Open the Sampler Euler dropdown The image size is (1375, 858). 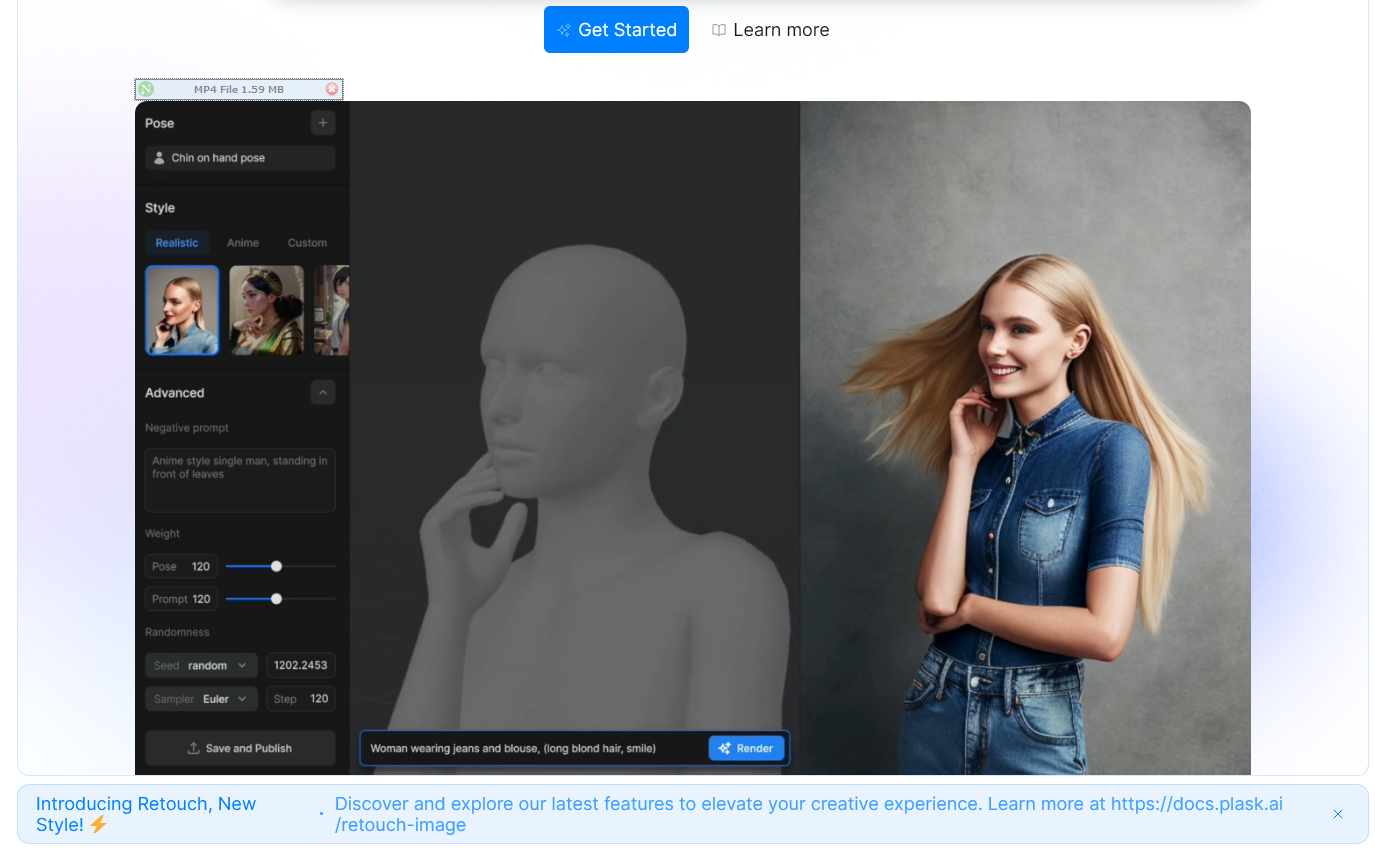coord(201,699)
